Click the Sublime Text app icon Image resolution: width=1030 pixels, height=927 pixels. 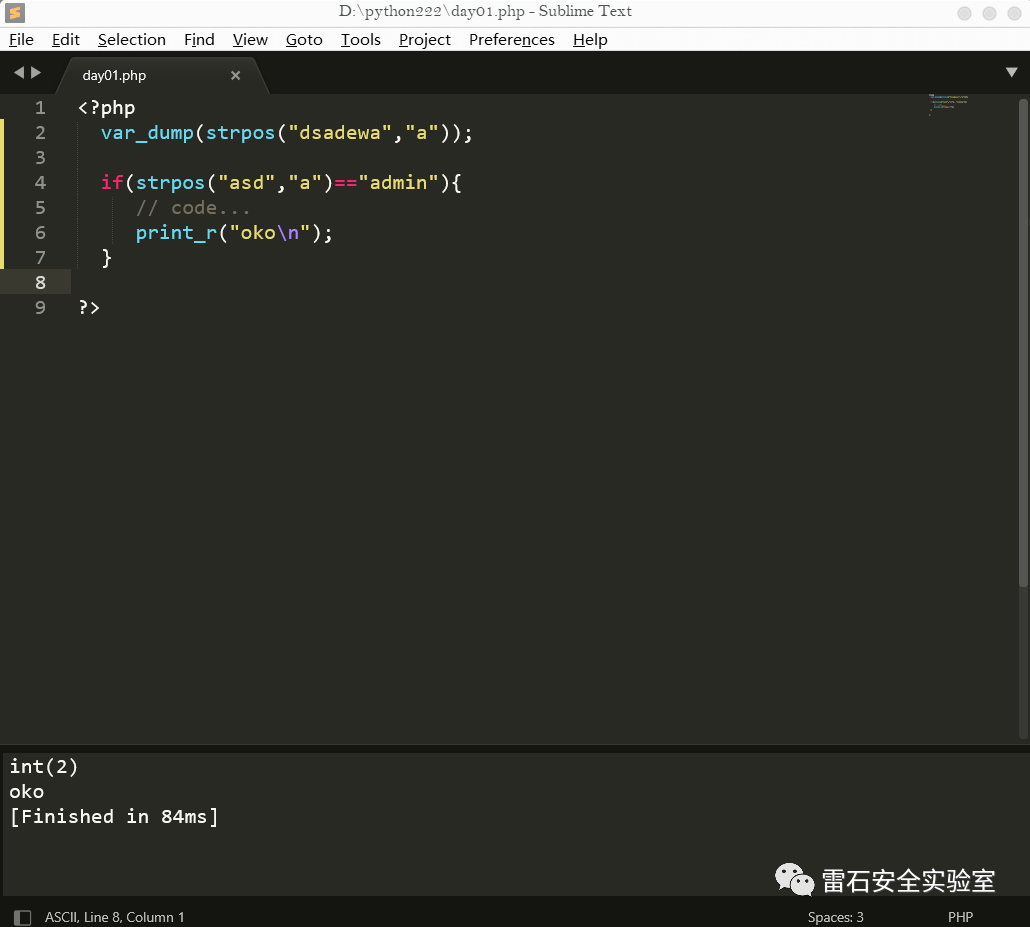pyautogui.click(x=15, y=13)
